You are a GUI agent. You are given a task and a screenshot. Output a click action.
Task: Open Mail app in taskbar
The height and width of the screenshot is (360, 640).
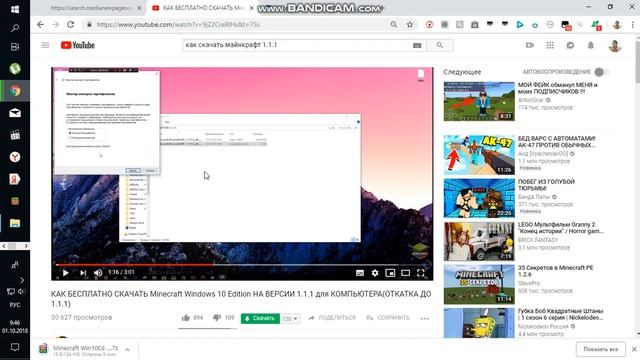pyautogui.click(x=15, y=113)
